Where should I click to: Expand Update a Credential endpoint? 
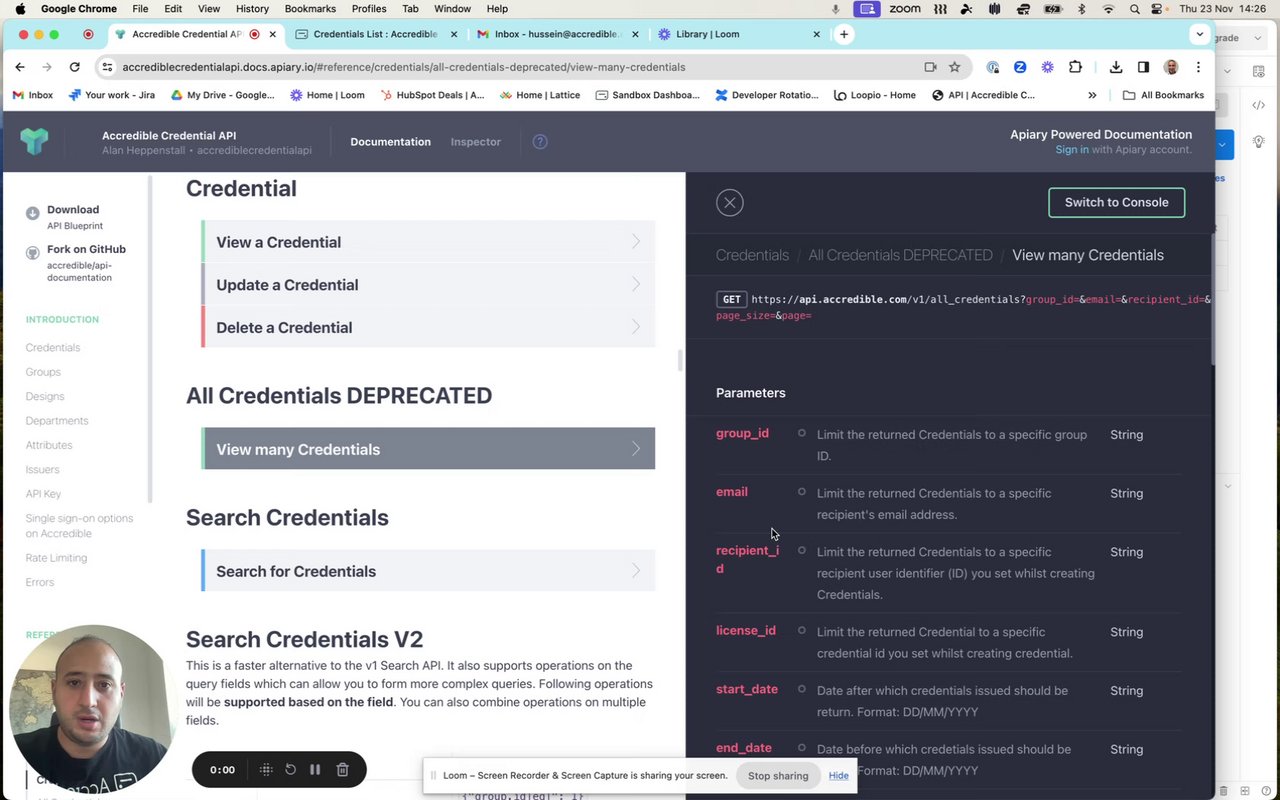(428, 285)
